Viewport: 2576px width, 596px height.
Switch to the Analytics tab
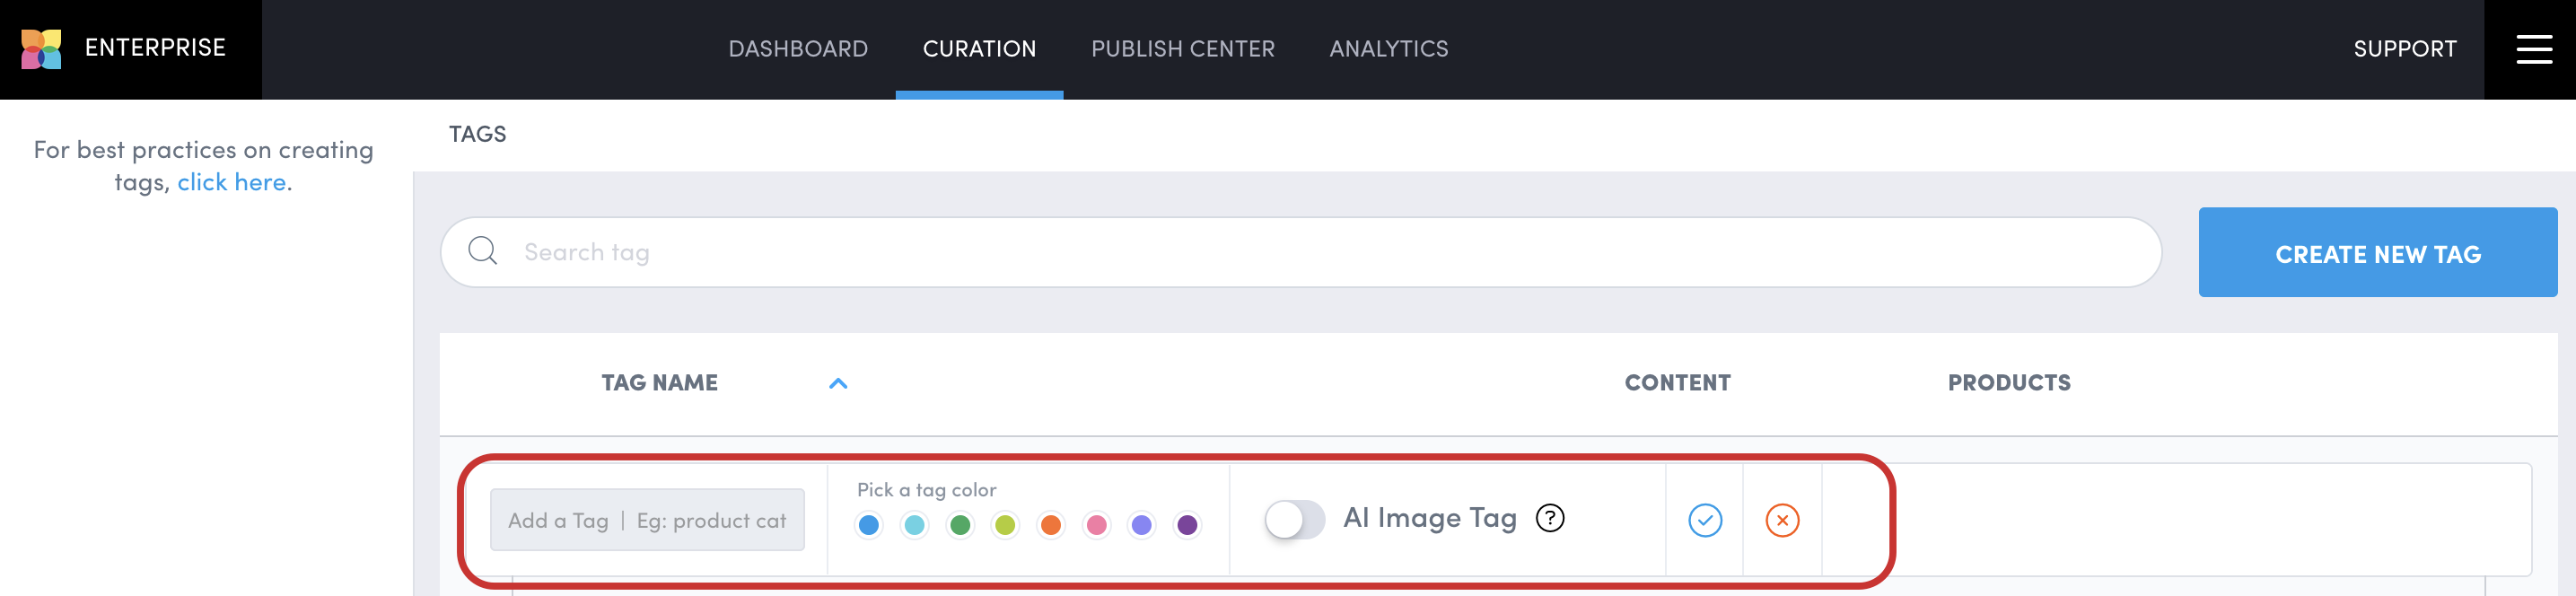[x=1389, y=49]
